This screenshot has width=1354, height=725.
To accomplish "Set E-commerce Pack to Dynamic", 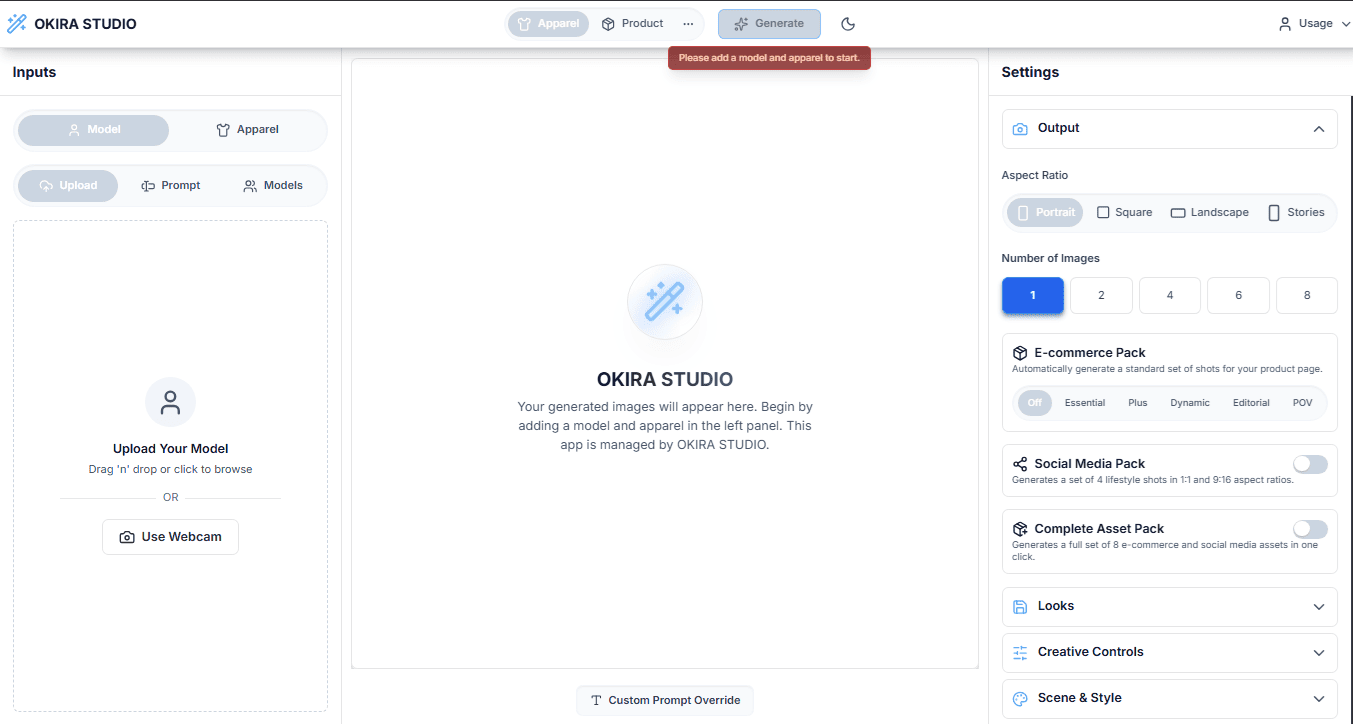I will (x=1190, y=403).
